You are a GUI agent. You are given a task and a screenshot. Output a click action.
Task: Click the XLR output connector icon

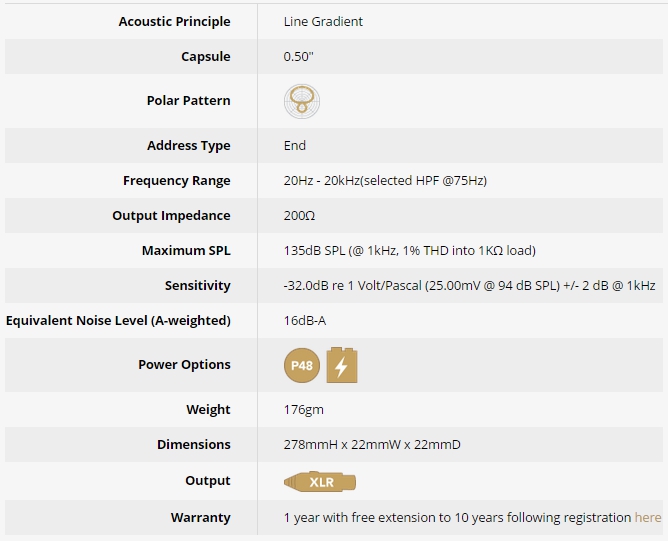(x=320, y=482)
